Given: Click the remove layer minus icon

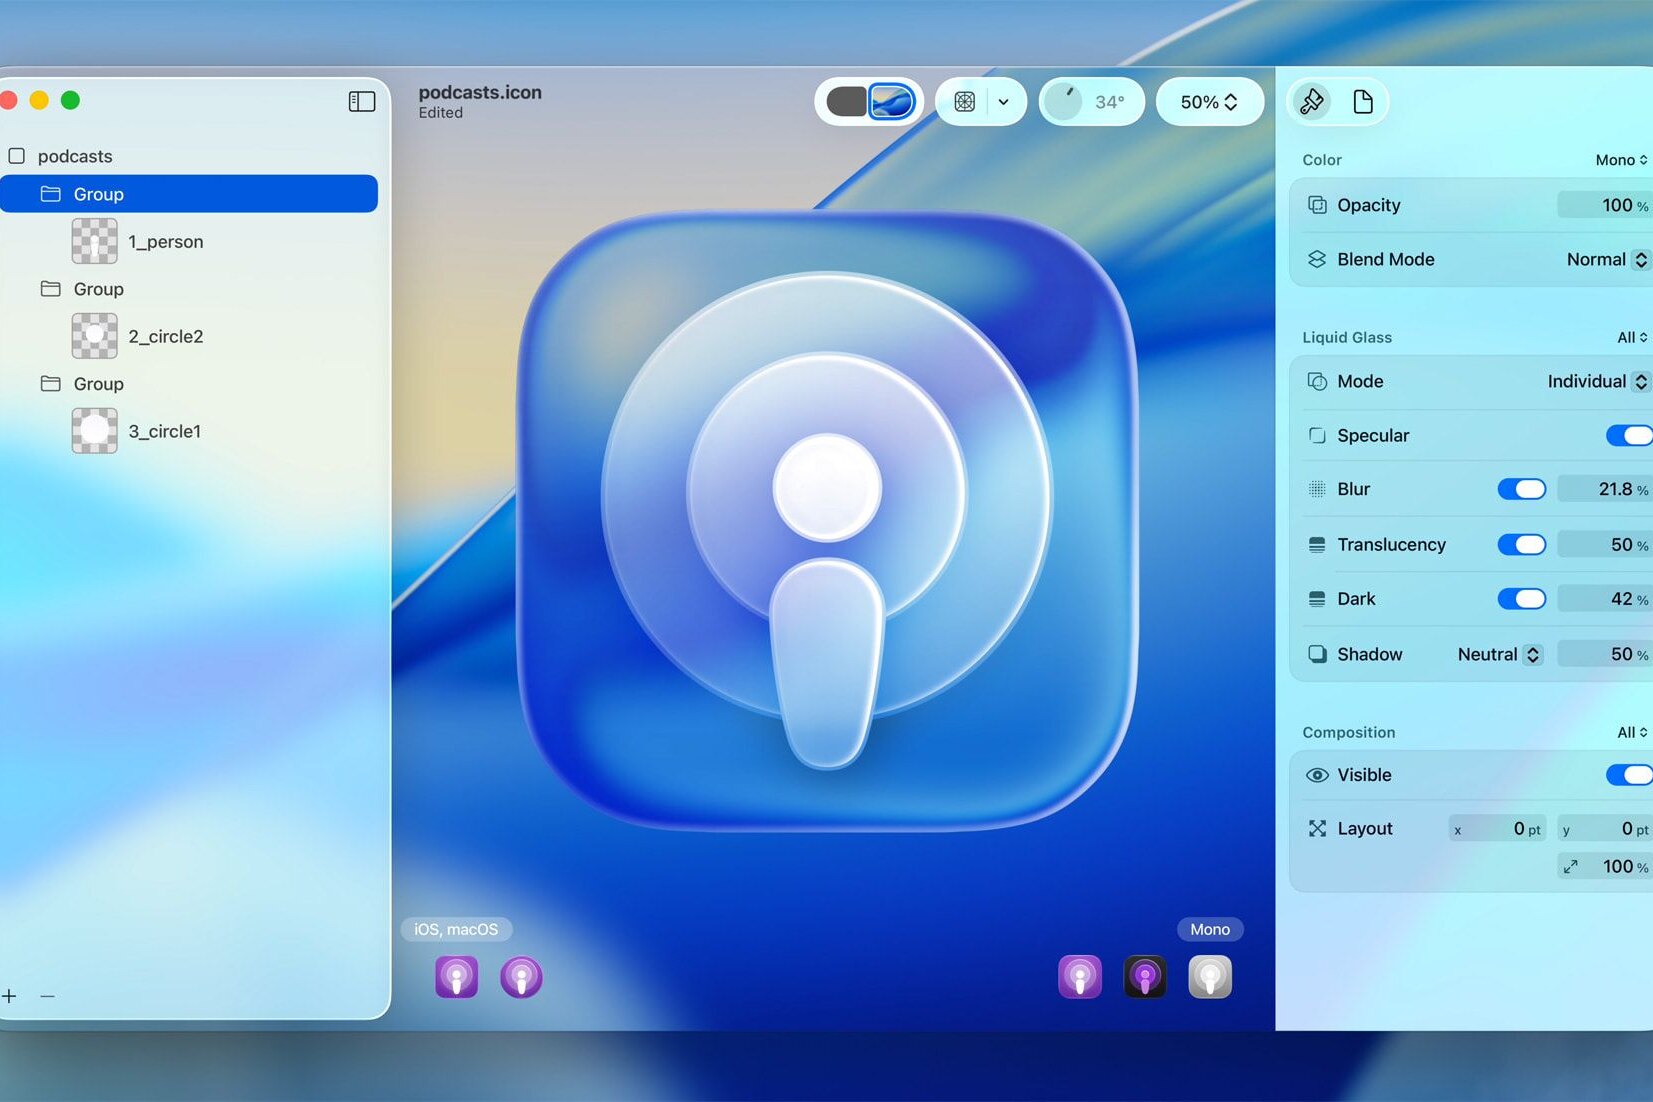Looking at the screenshot, I should pyautogui.click(x=47, y=996).
